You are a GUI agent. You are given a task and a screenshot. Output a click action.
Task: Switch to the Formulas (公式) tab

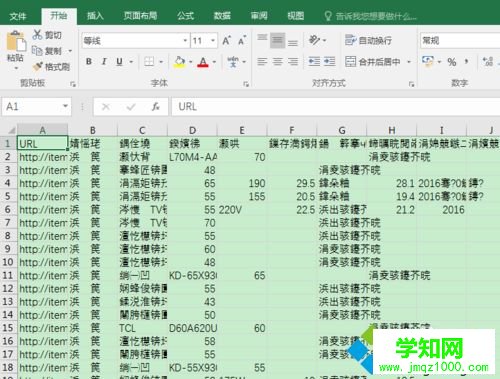(x=185, y=16)
